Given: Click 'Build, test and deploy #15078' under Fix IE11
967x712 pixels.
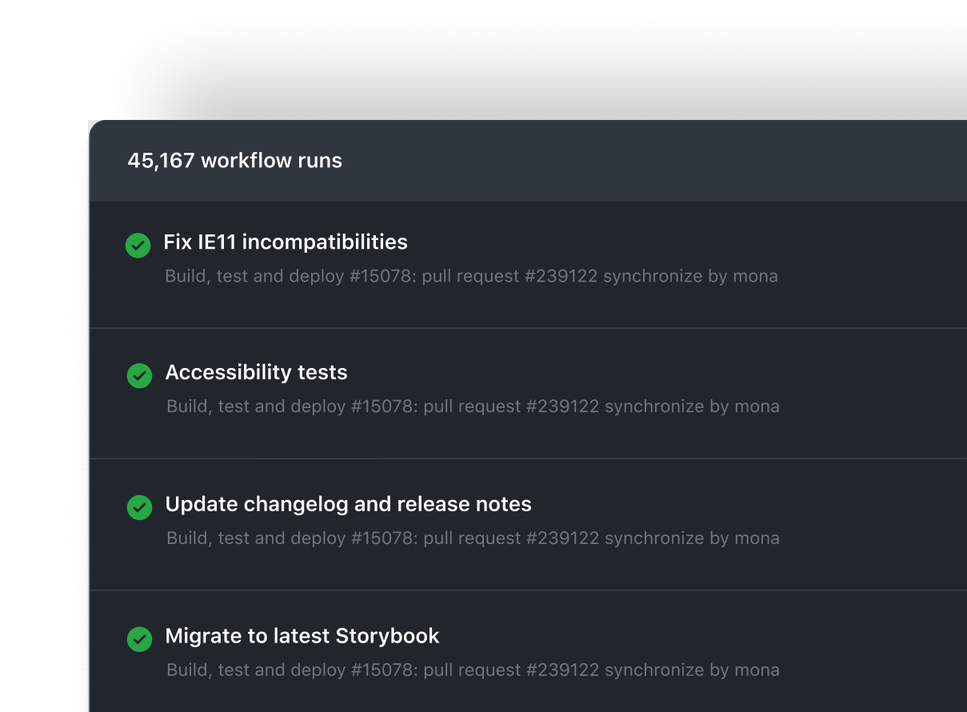Looking at the screenshot, I should (x=288, y=276).
